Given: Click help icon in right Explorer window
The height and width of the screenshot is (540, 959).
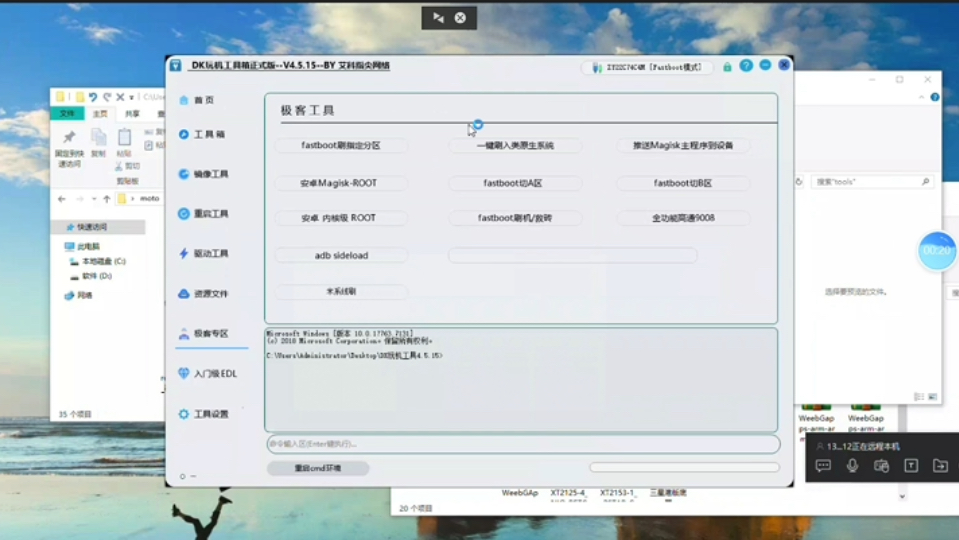Looking at the screenshot, I should pyautogui.click(x=935, y=97).
